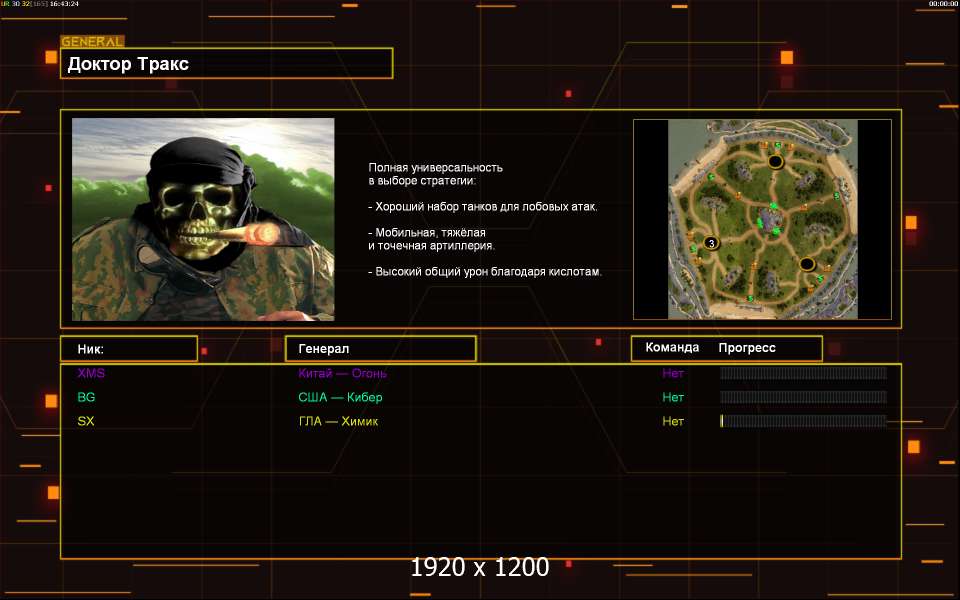Click the Мобильная, тяжёлая artillery description line
This screenshot has height=600, width=960.
432,239
